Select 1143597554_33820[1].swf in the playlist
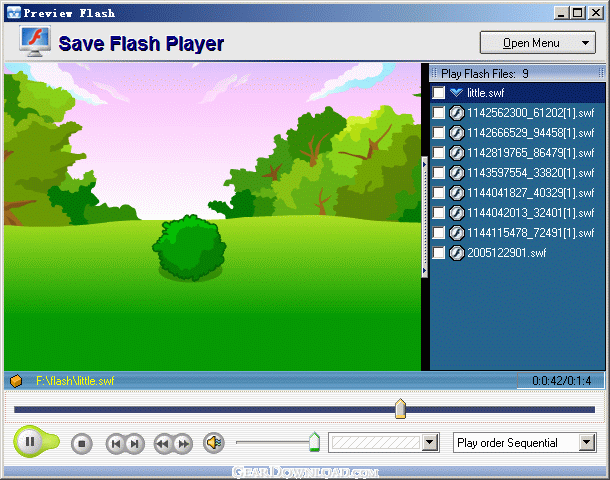610x480 pixels. [x=531, y=173]
